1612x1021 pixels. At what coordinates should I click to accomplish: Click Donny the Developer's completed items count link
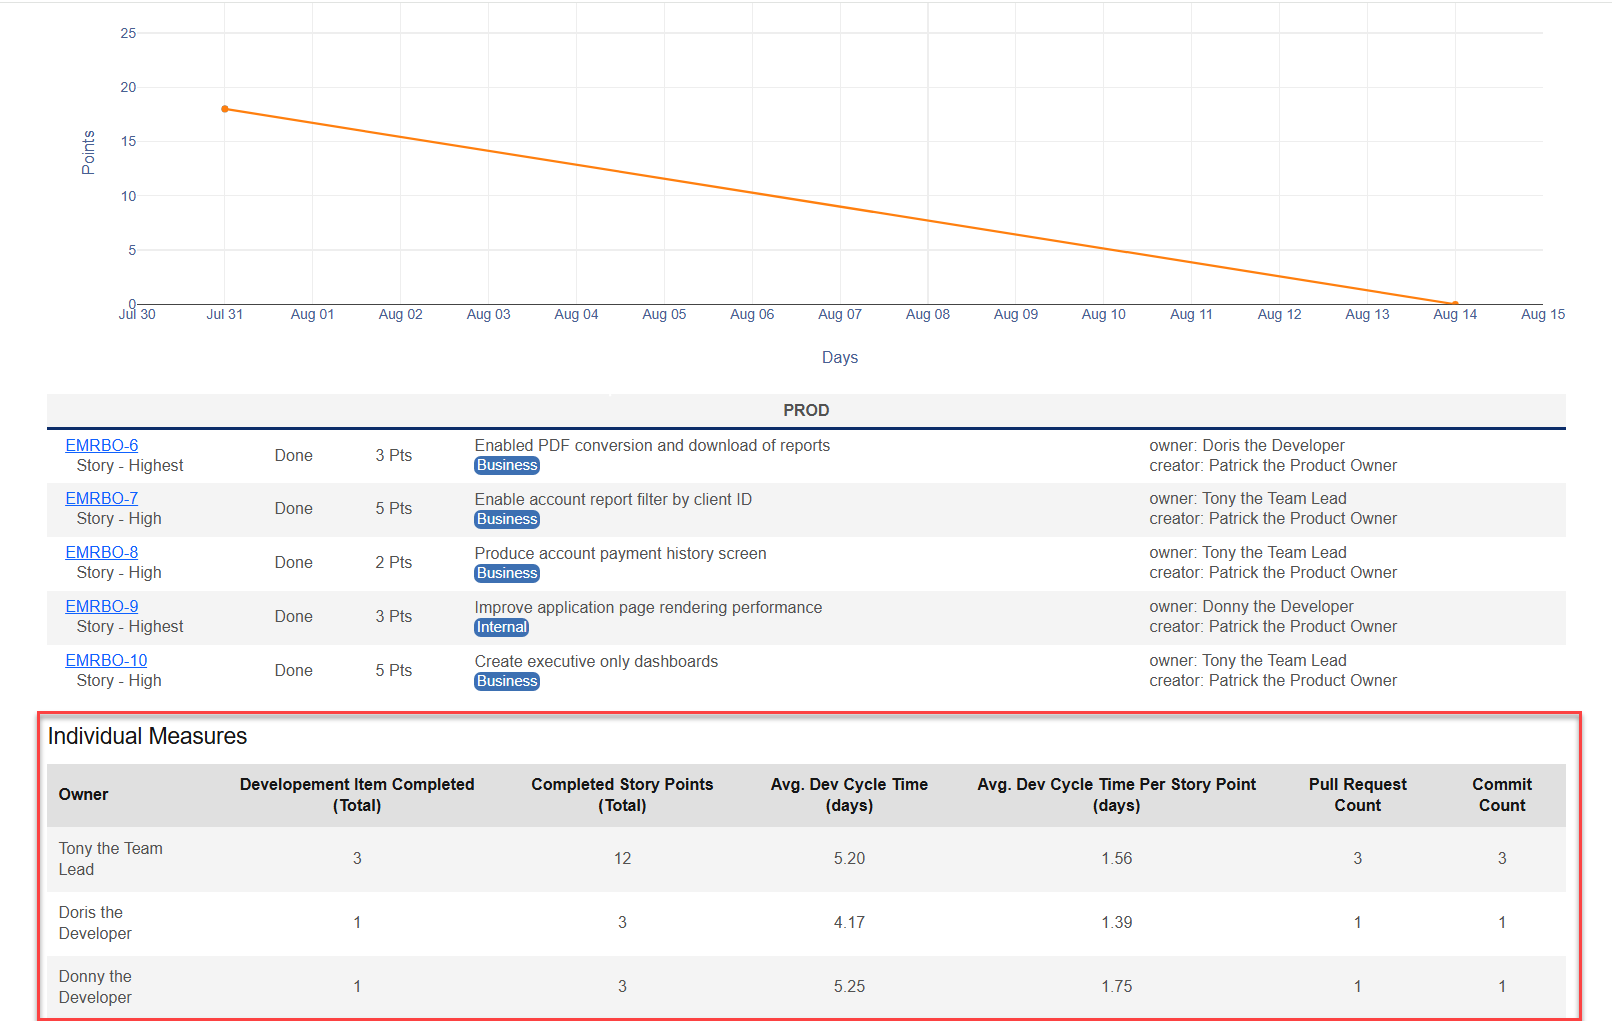[357, 985]
